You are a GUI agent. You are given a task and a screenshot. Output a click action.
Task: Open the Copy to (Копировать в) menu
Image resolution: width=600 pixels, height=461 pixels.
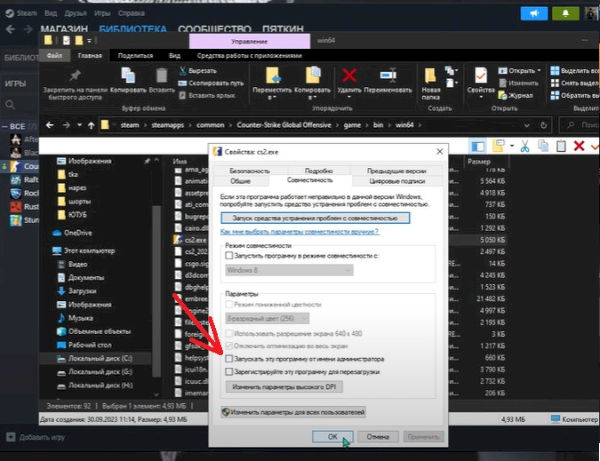(x=312, y=83)
